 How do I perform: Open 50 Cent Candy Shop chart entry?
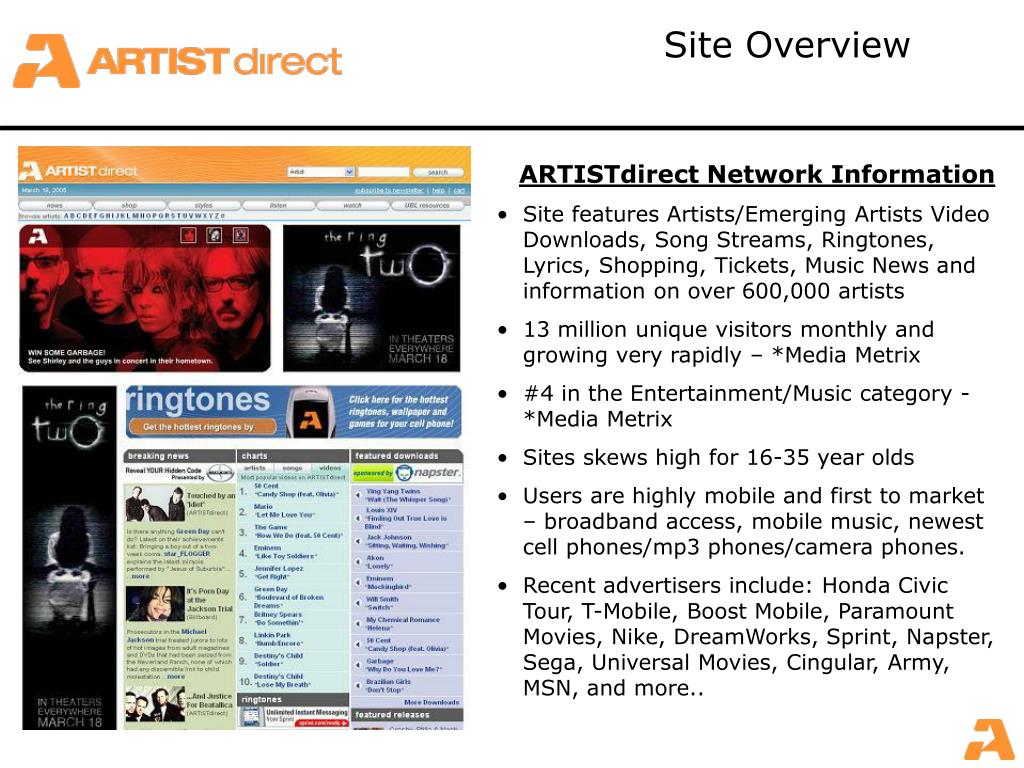296,490
